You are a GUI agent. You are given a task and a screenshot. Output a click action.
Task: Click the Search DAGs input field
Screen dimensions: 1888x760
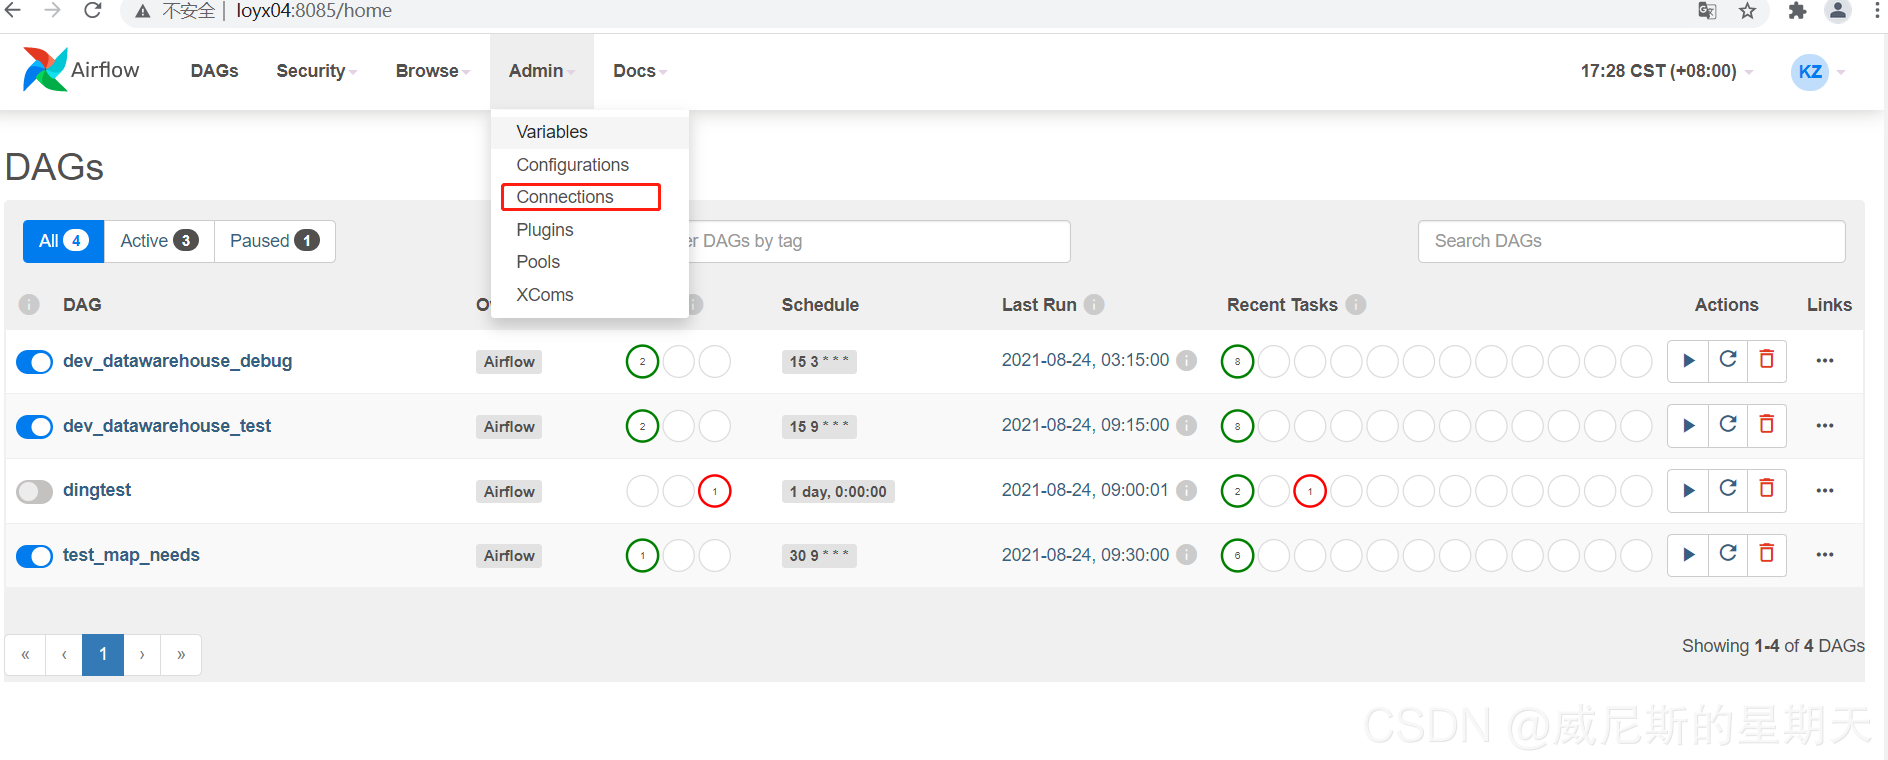1631,241
